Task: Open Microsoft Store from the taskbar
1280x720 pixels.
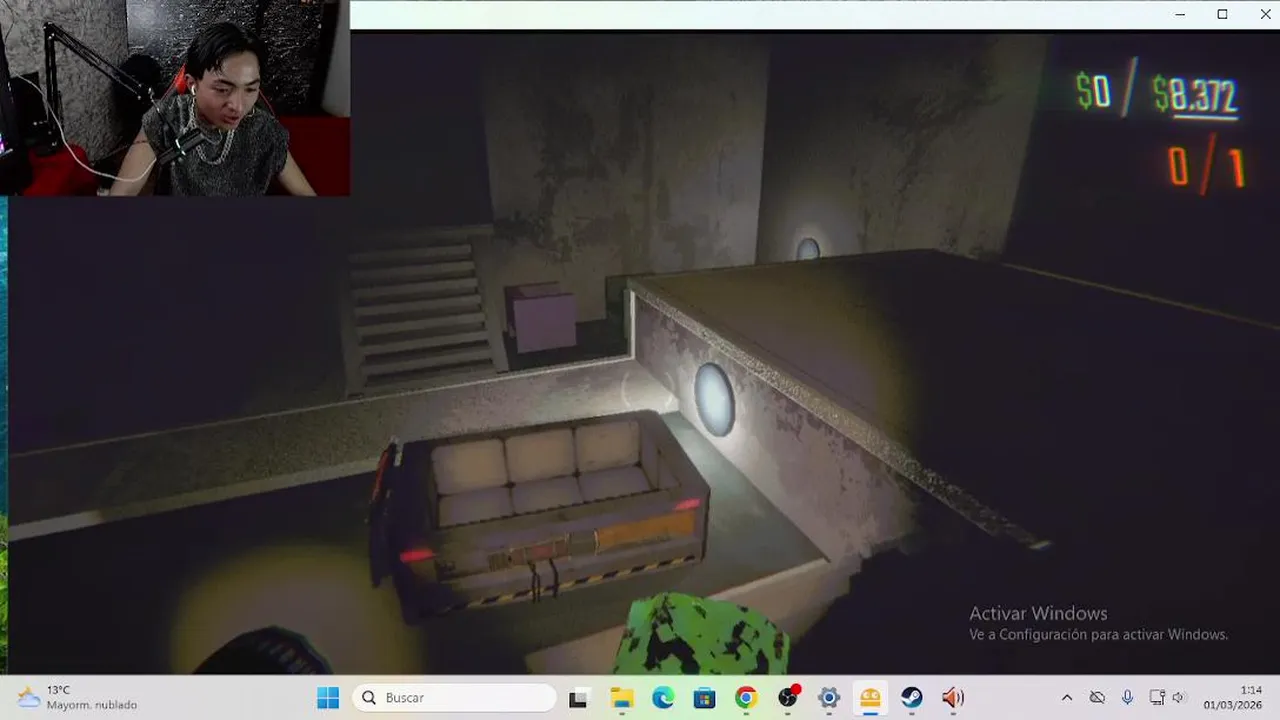Action: point(704,698)
